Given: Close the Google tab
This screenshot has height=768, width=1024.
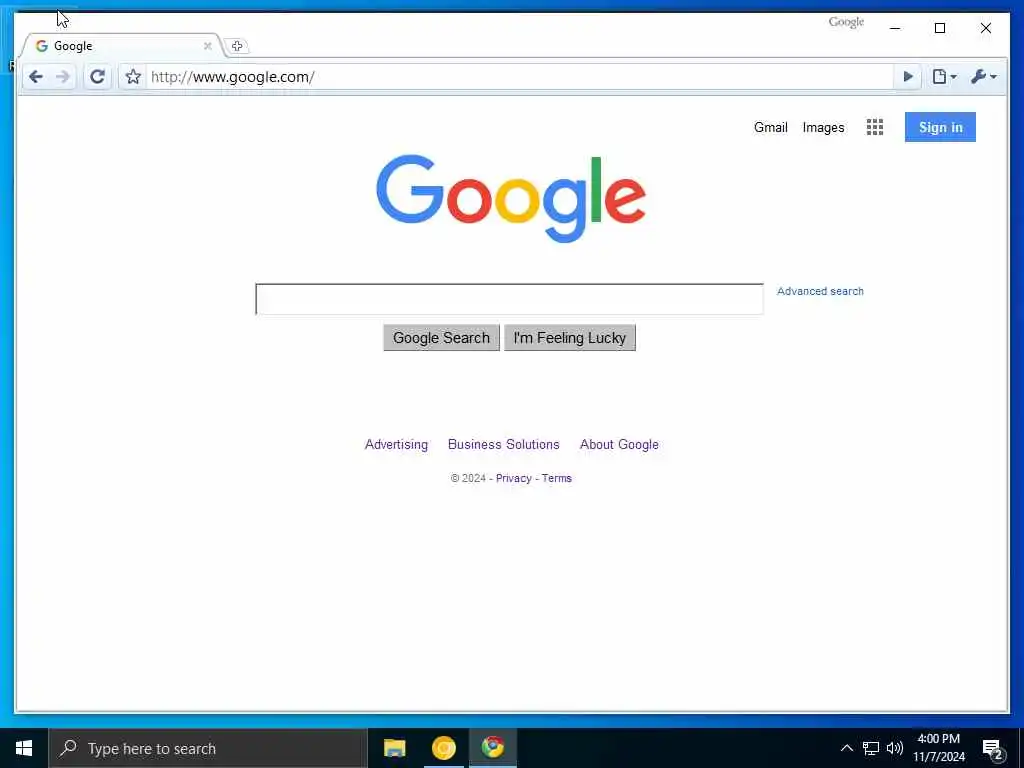Looking at the screenshot, I should 208,46.
